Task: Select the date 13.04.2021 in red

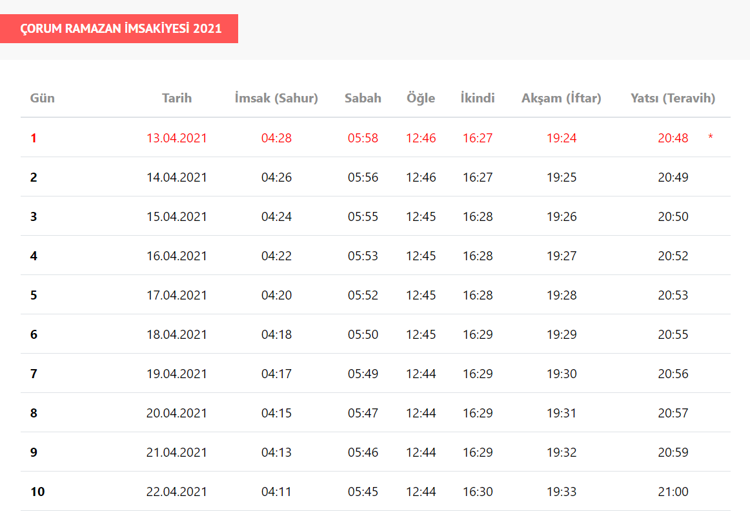Action: pos(177,138)
